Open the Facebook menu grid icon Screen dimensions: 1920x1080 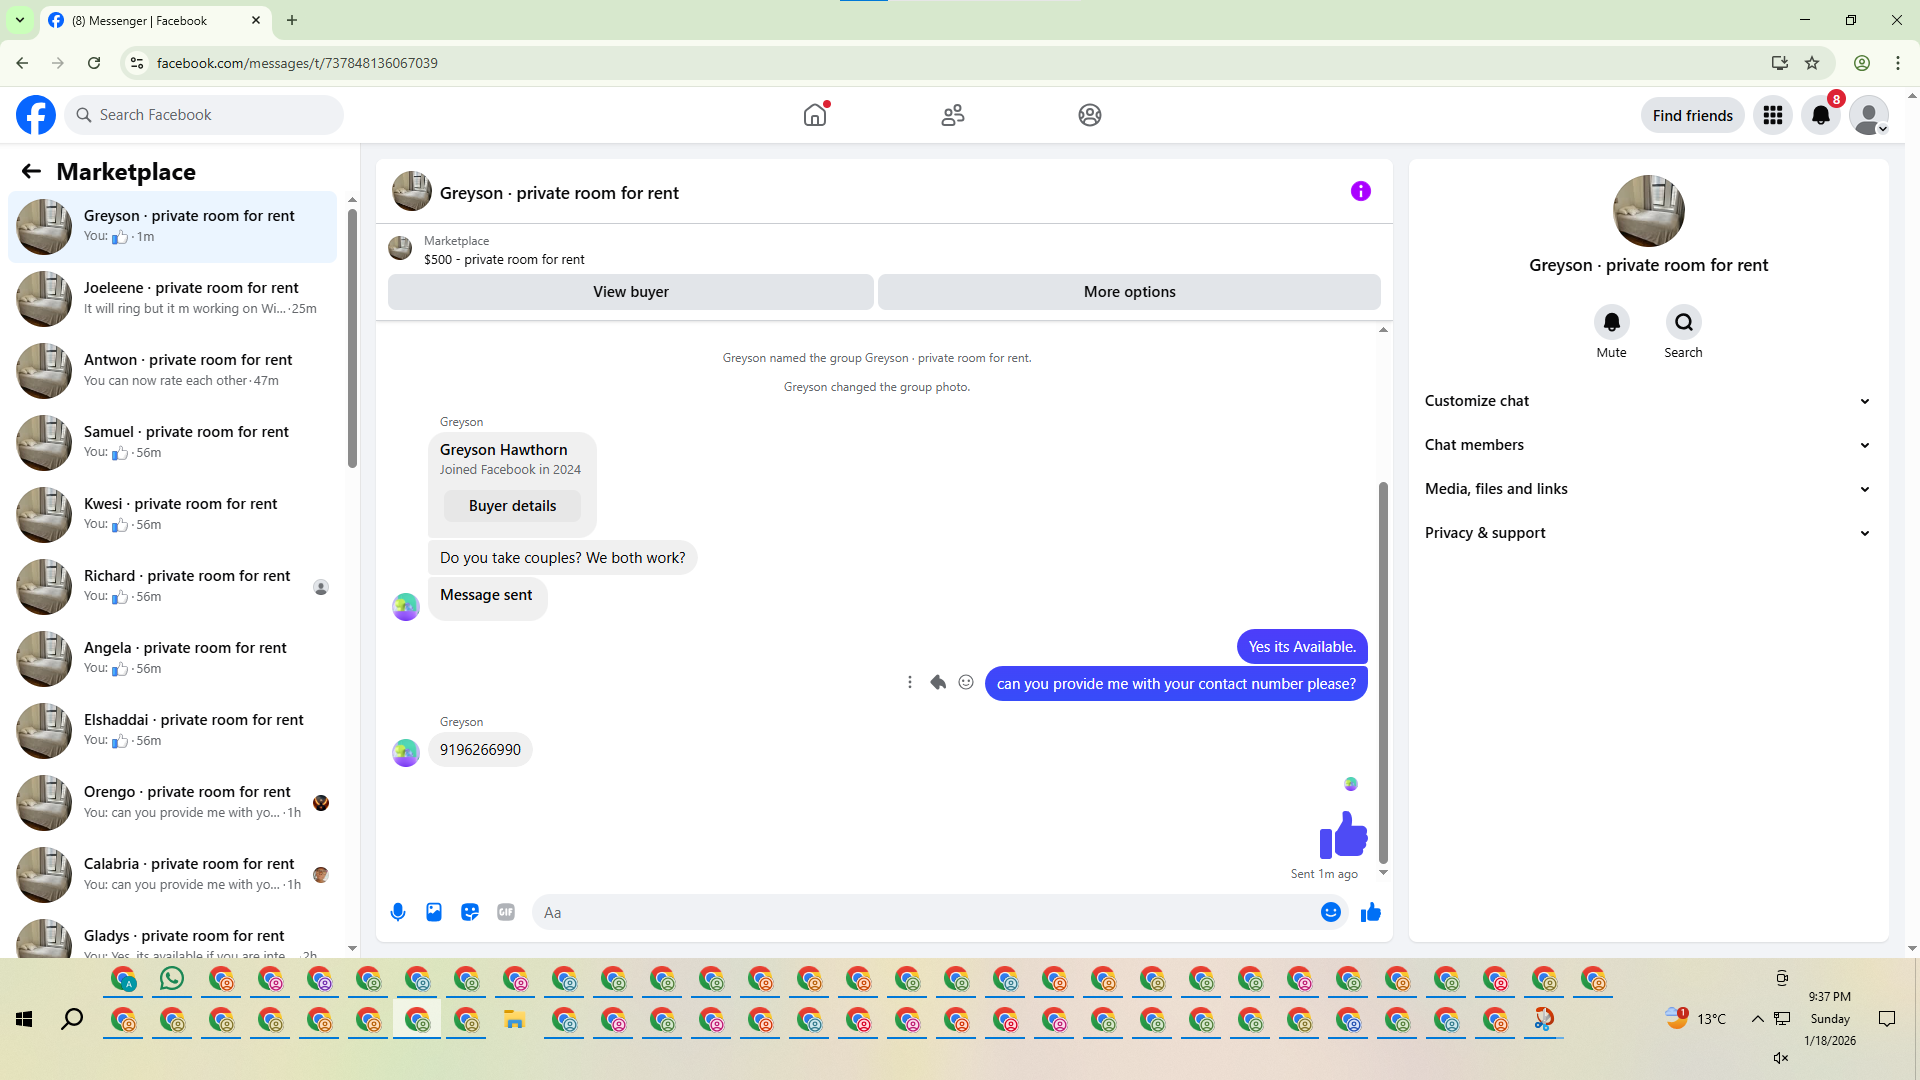(1773, 115)
